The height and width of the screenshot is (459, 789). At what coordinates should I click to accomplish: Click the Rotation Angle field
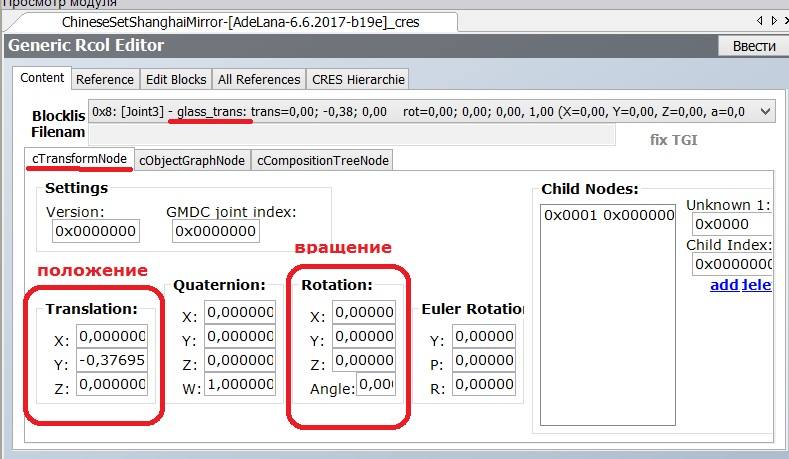coord(376,386)
